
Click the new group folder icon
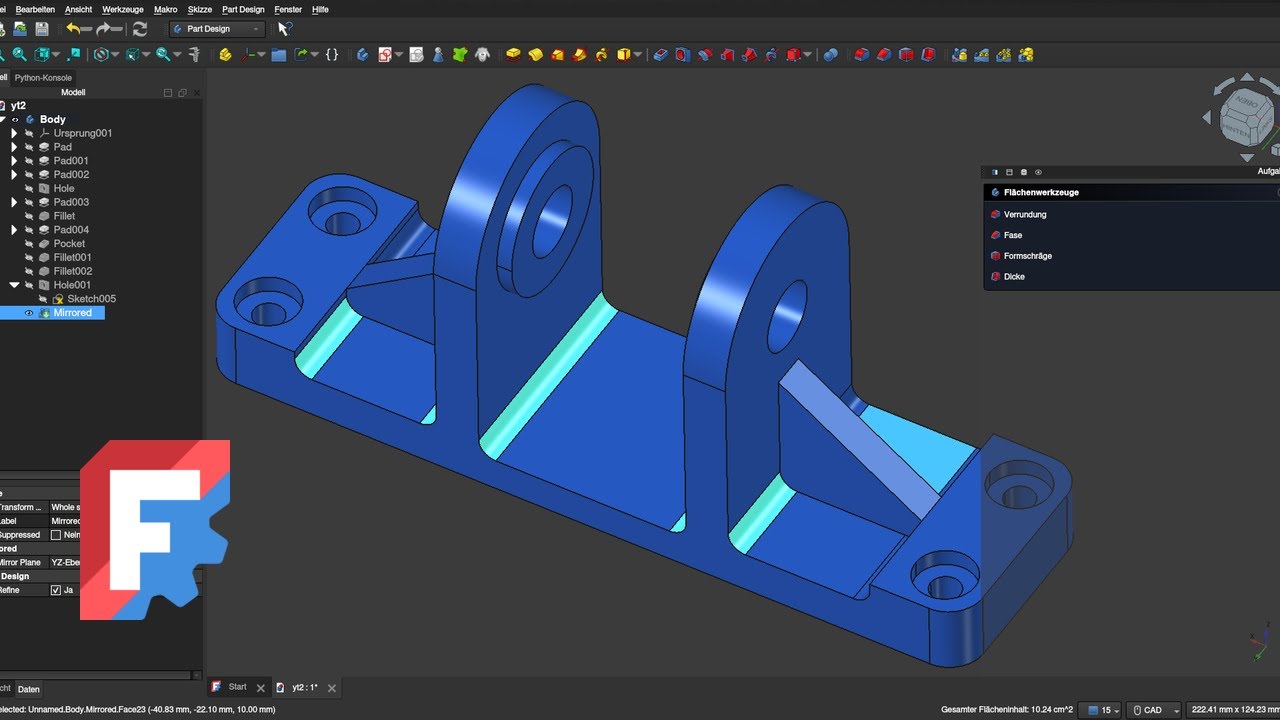click(278, 55)
